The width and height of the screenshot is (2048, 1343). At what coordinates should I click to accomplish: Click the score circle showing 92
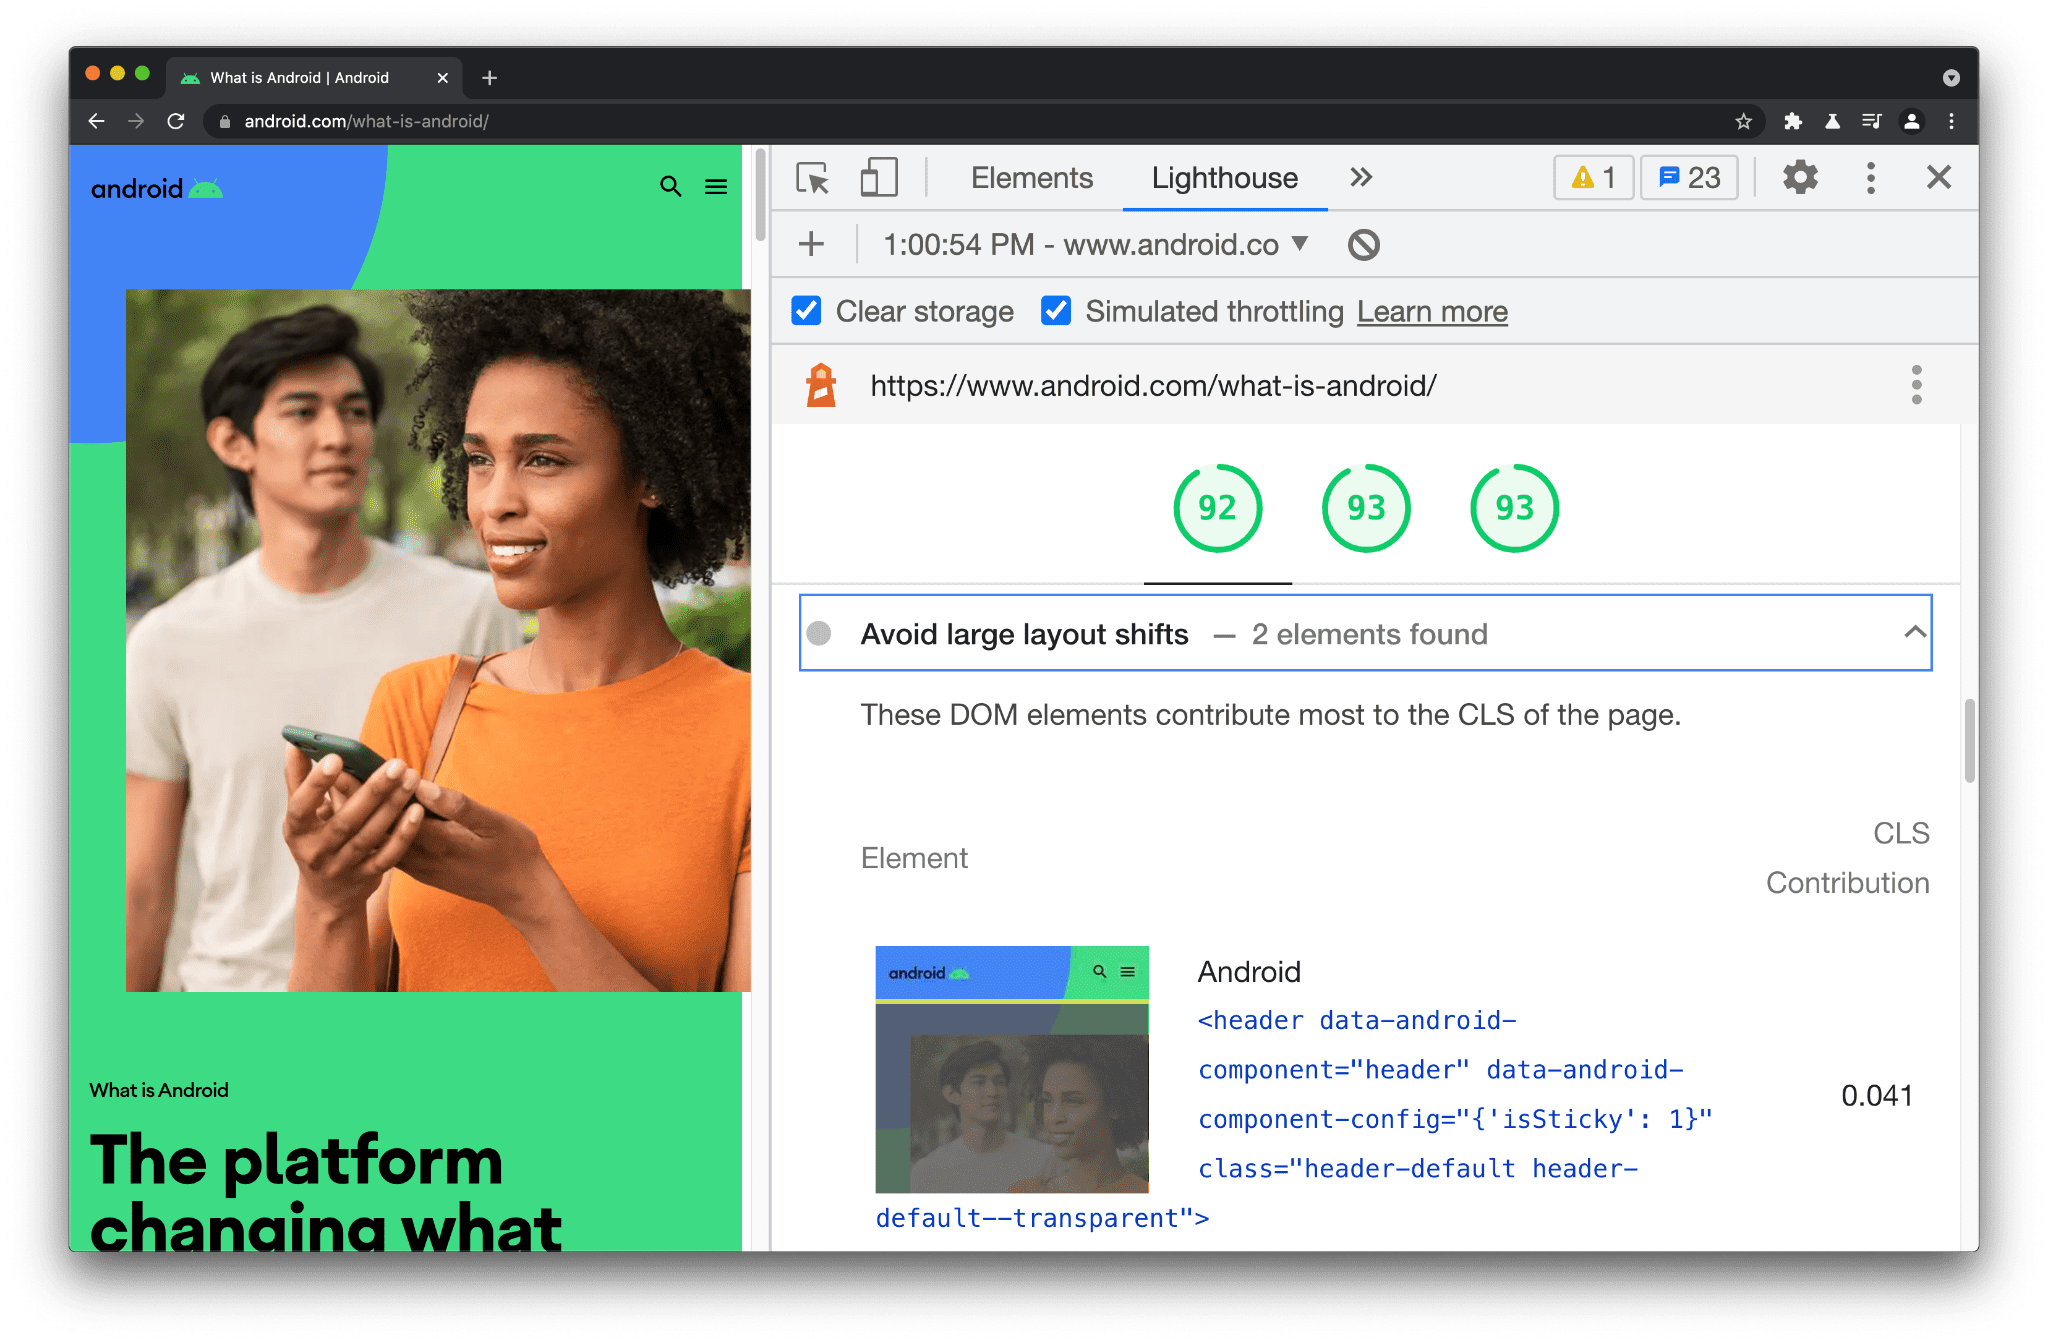click(1218, 508)
